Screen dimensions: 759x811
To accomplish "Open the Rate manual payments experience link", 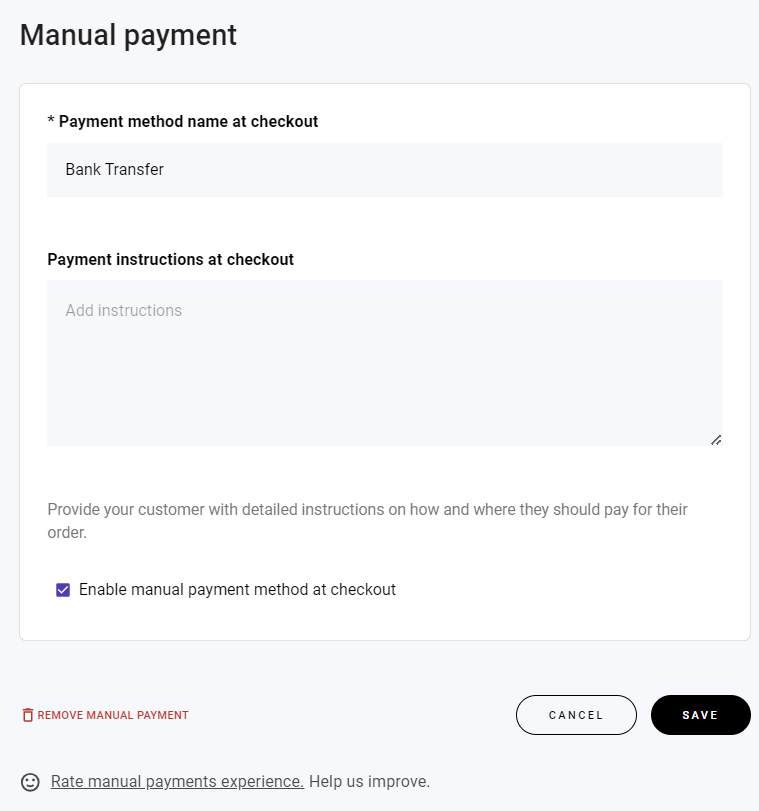I will tap(177, 781).
